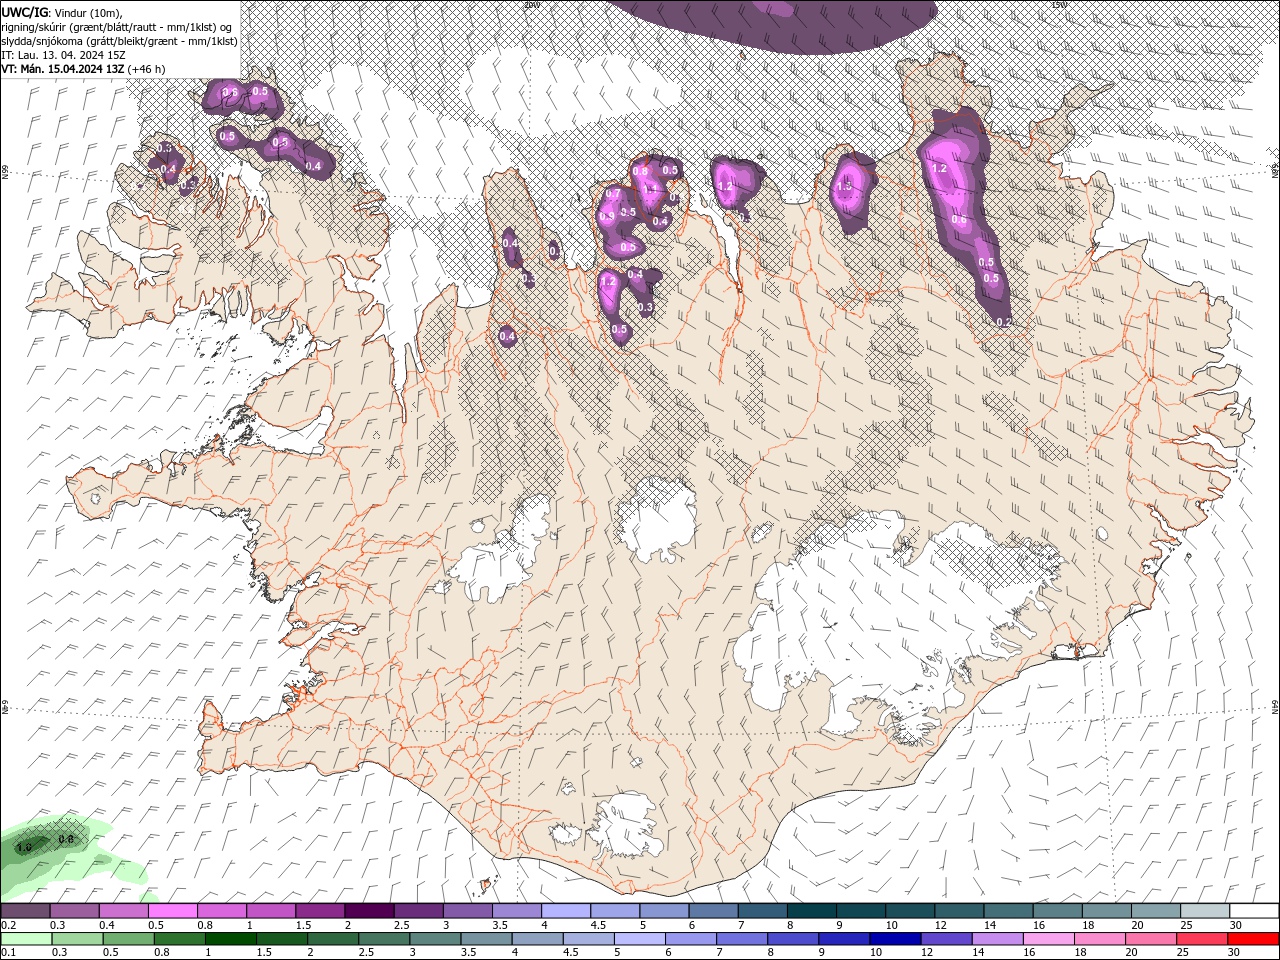Viewport: 1280px width, 960px height.
Task: Click the '3.5' label under the snow scale
Action: (500, 925)
